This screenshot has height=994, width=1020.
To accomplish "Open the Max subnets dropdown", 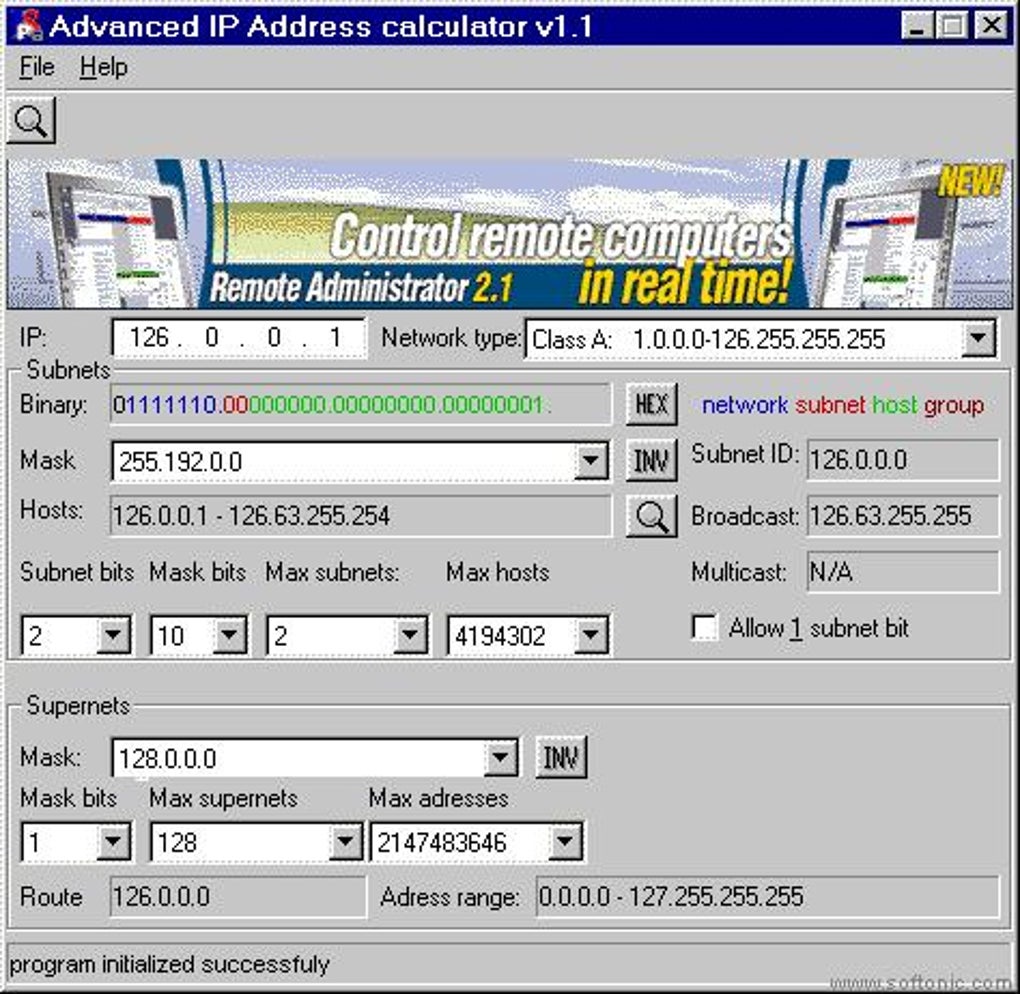I will pyautogui.click(x=410, y=635).
